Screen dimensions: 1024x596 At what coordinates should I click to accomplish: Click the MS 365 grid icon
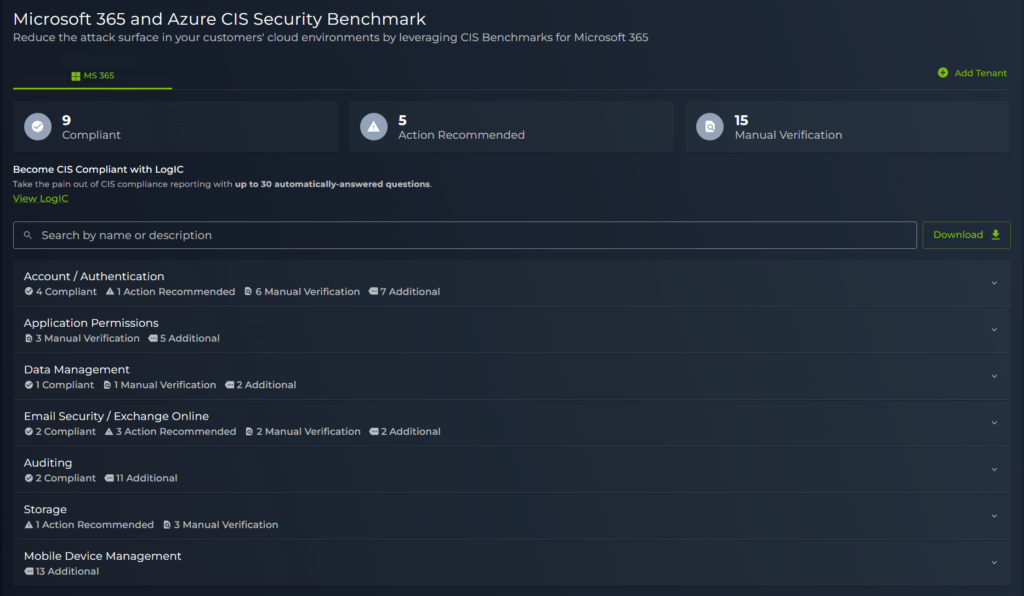tap(76, 76)
